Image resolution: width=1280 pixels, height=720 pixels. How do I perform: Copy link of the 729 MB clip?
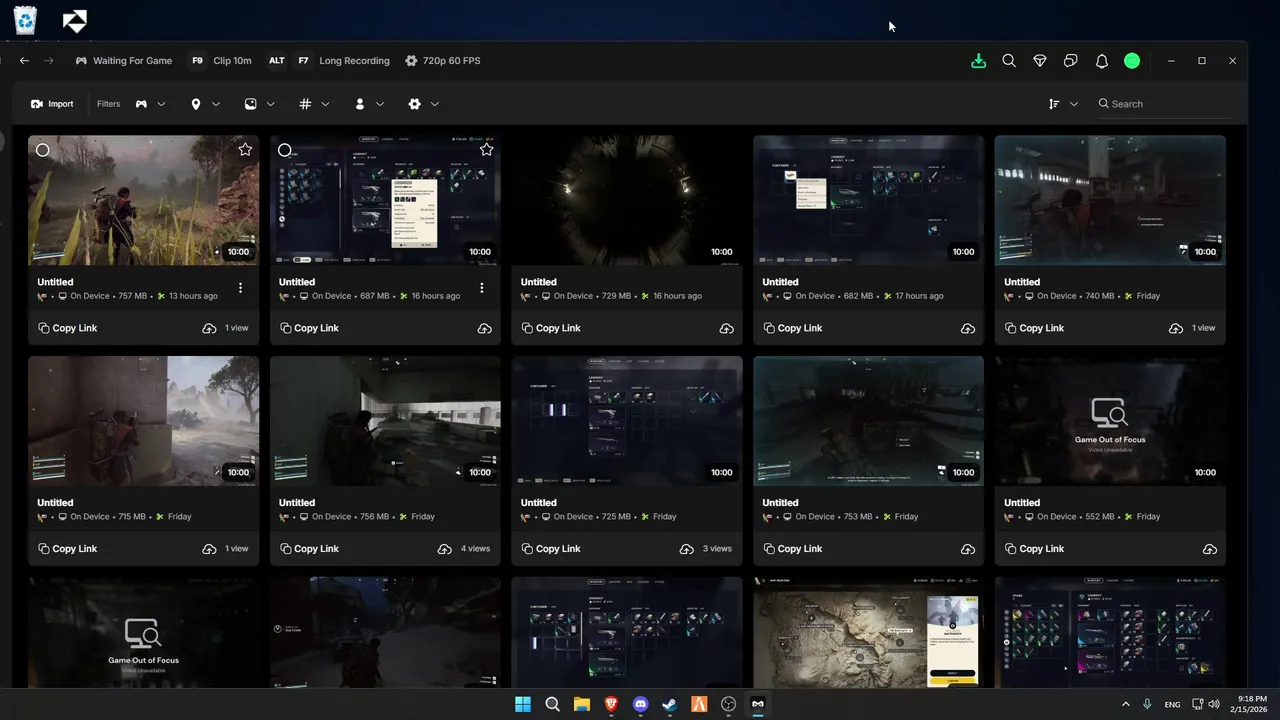[551, 328]
